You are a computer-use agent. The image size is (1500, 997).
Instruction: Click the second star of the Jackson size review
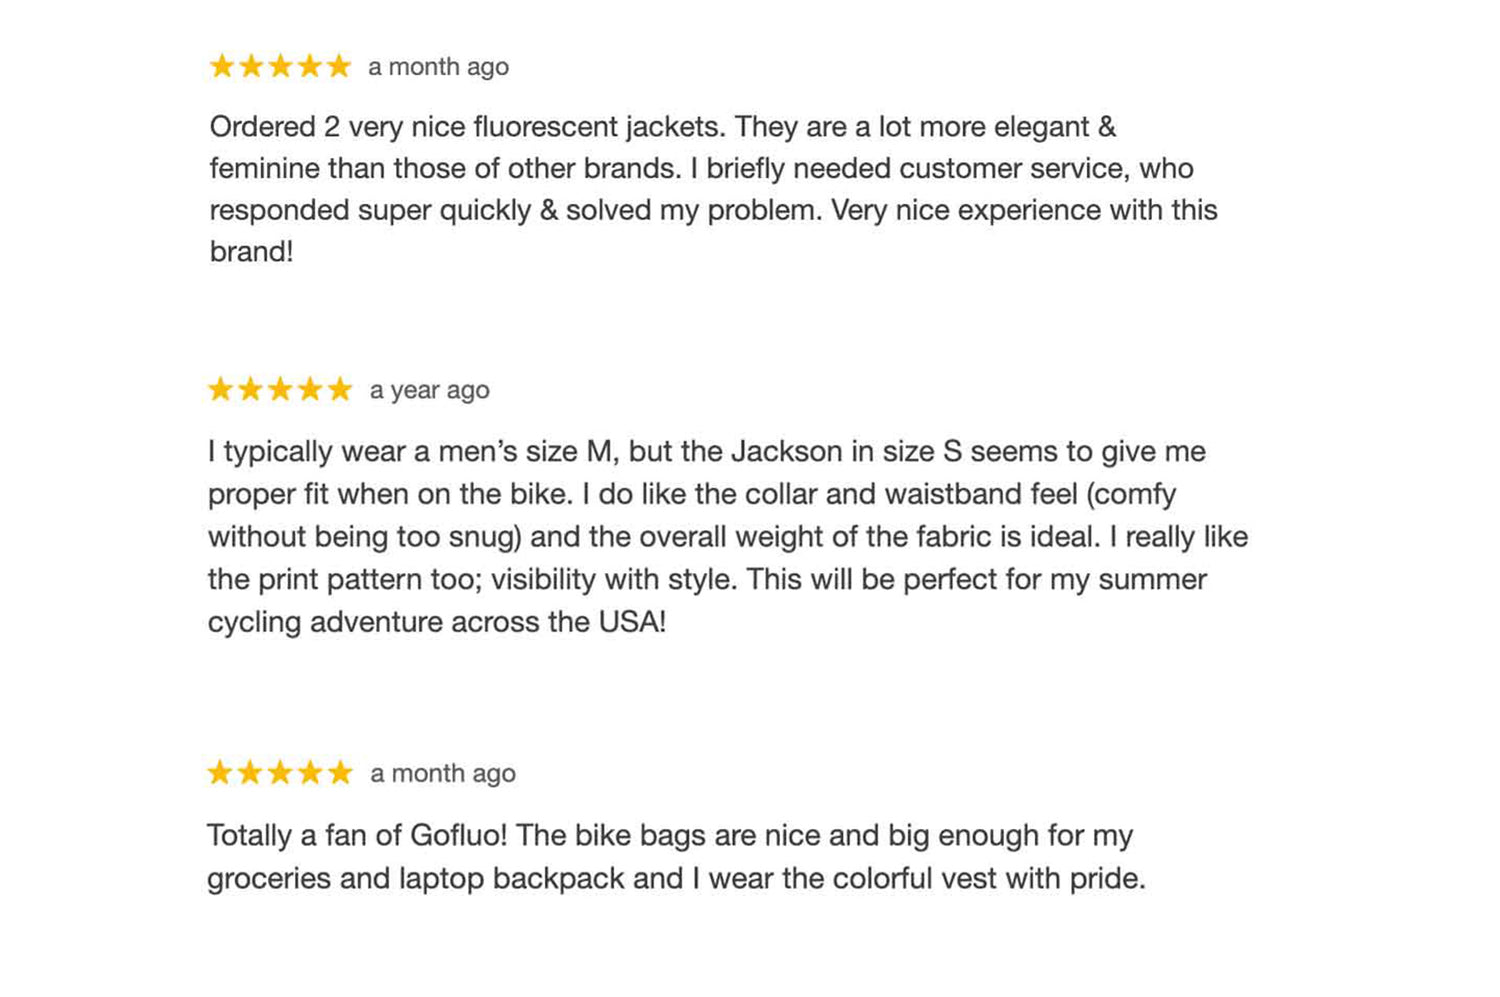coord(251,390)
